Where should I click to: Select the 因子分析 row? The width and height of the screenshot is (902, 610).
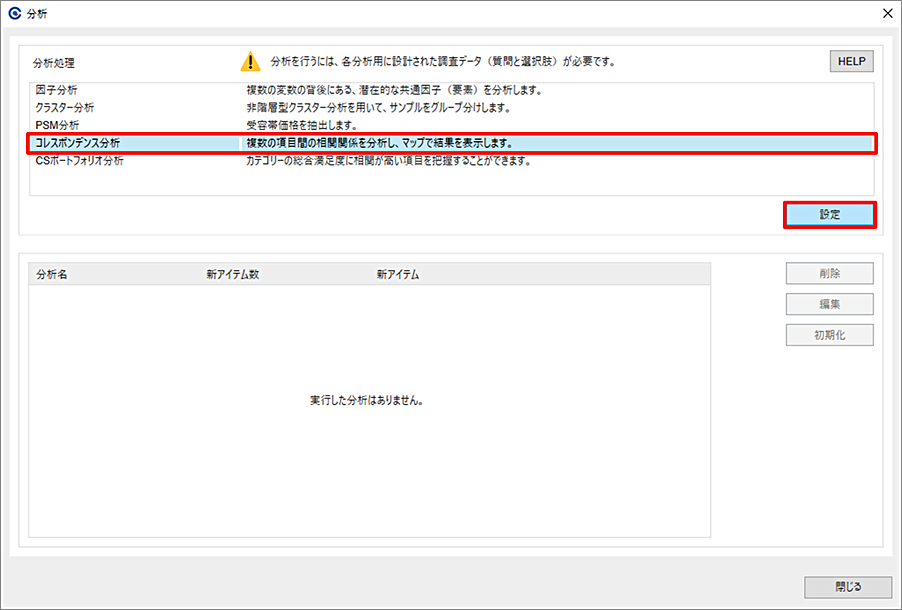click(x=452, y=90)
